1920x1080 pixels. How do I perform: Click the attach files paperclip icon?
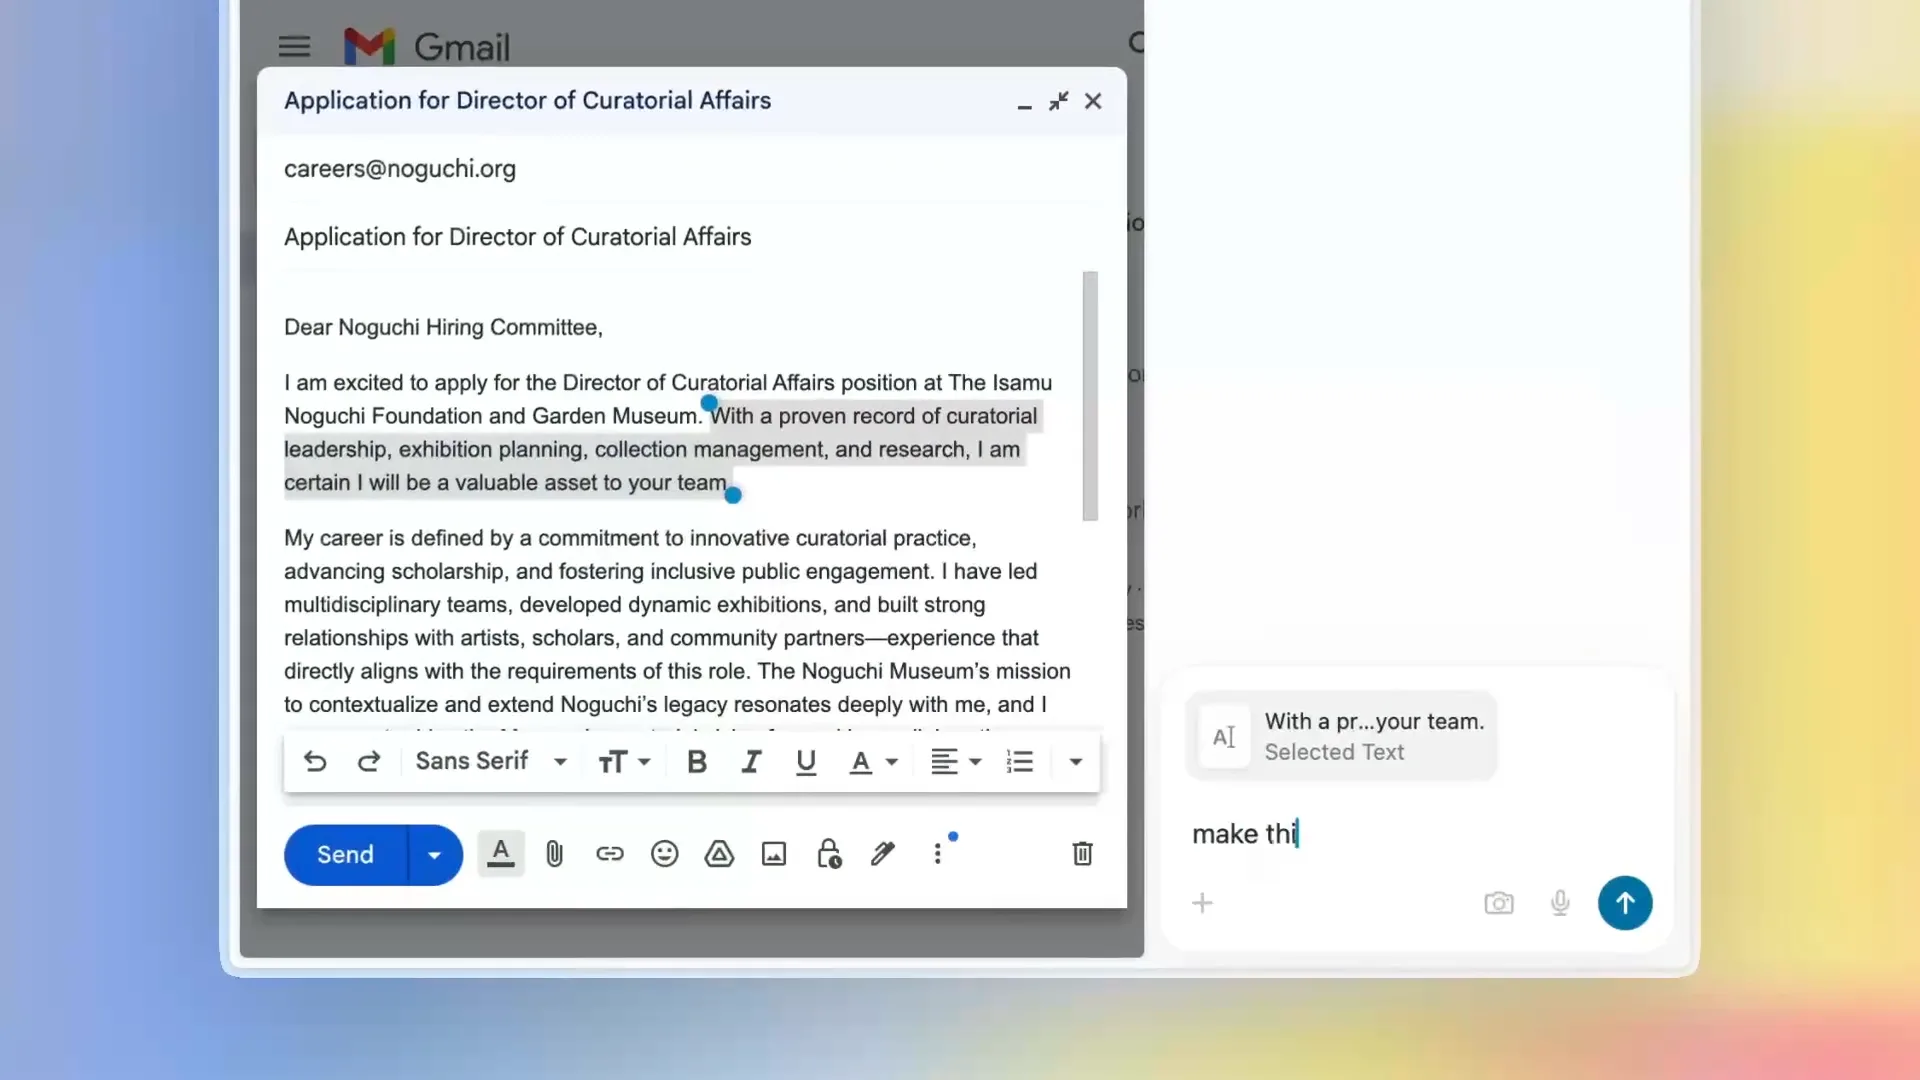tap(554, 854)
